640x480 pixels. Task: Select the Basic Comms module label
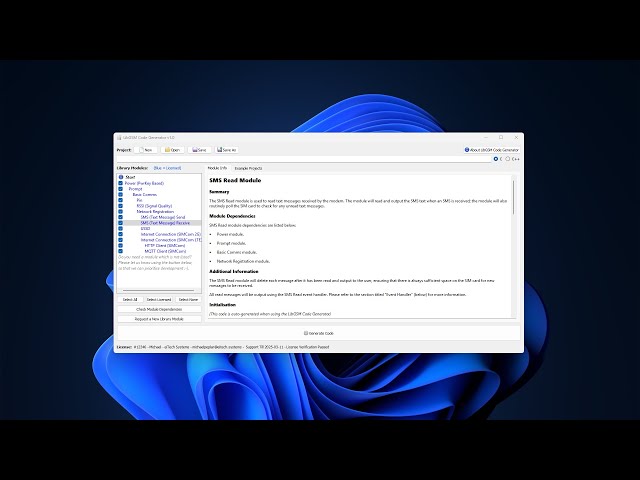click(x=144, y=195)
